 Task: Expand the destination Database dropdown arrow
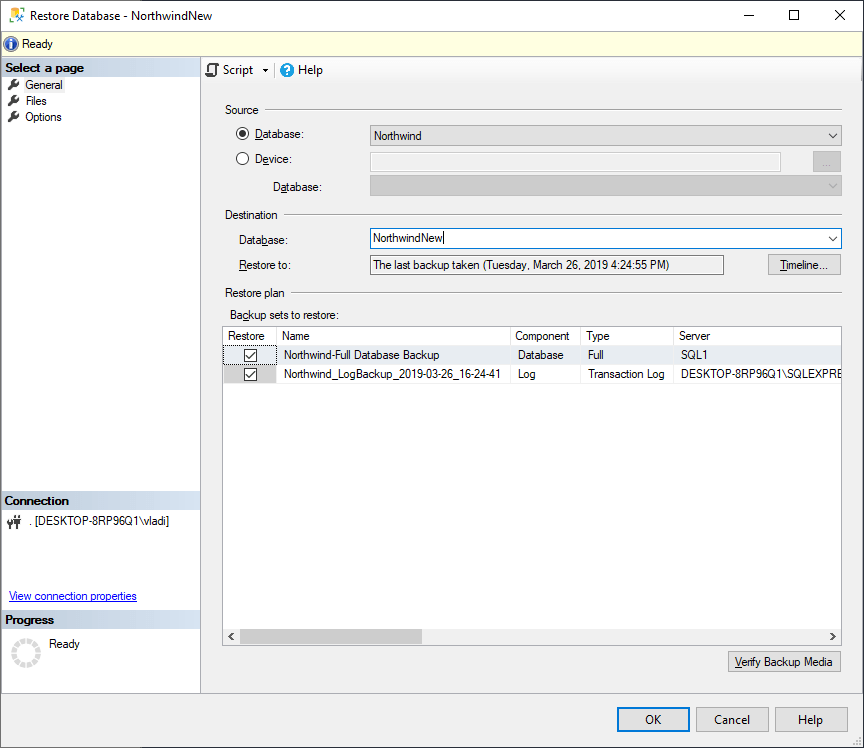point(832,239)
